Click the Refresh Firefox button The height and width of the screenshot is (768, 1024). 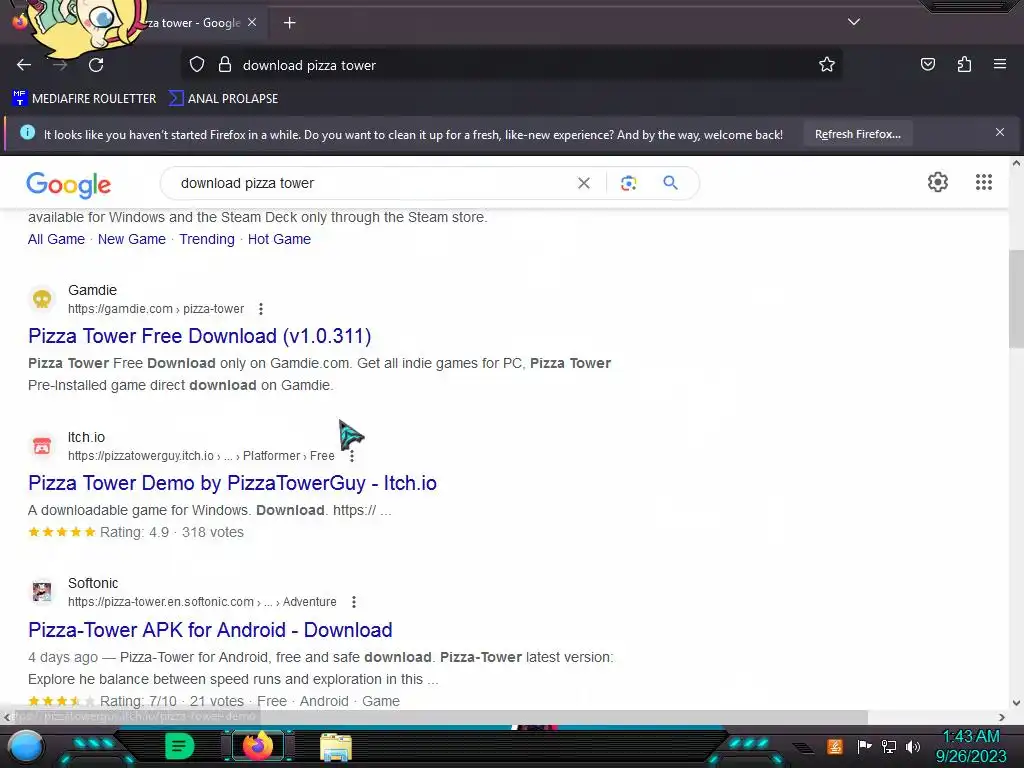pos(857,135)
